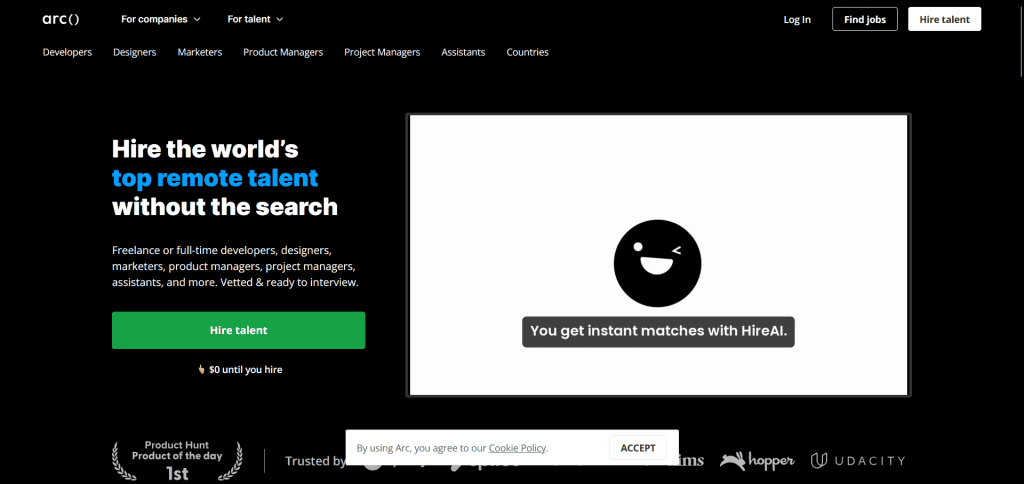Click the Log In link
Image resolution: width=1024 pixels, height=484 pixels.
[797, 19]
